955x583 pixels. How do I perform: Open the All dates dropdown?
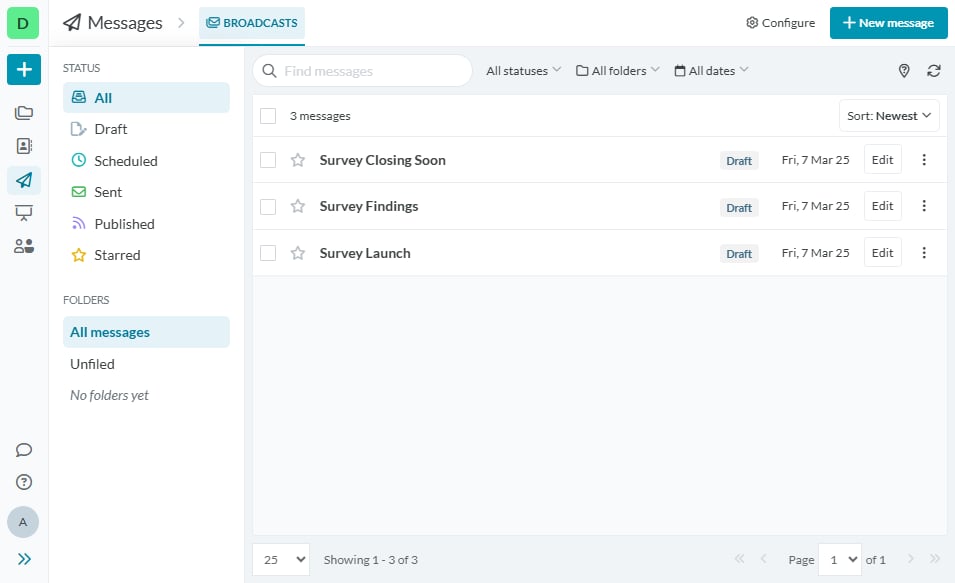tap(711, 71)
